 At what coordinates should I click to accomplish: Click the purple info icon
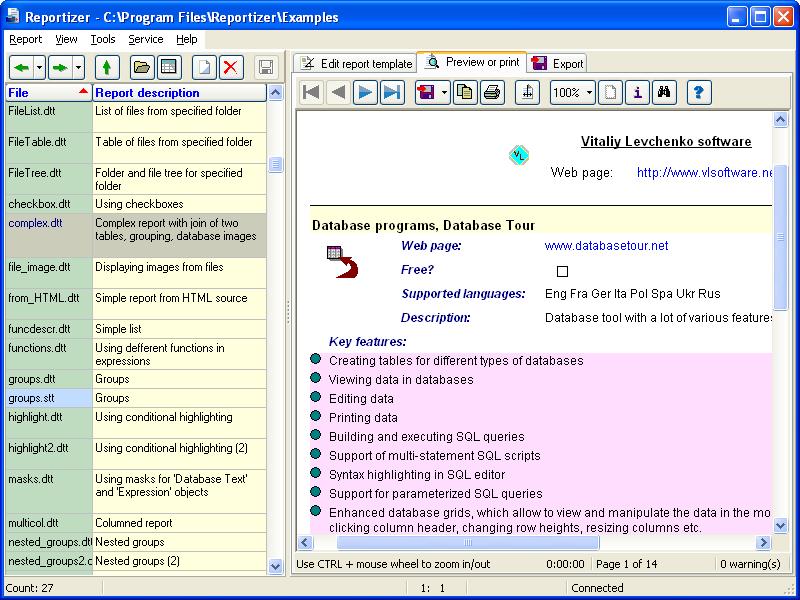637,93
